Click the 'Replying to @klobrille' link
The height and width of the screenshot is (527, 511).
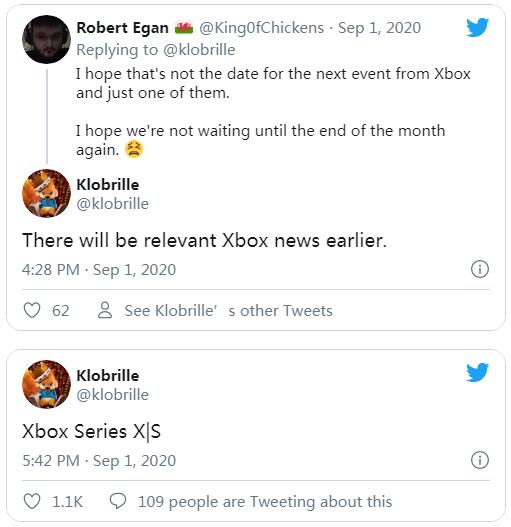(x=156, y=50)
